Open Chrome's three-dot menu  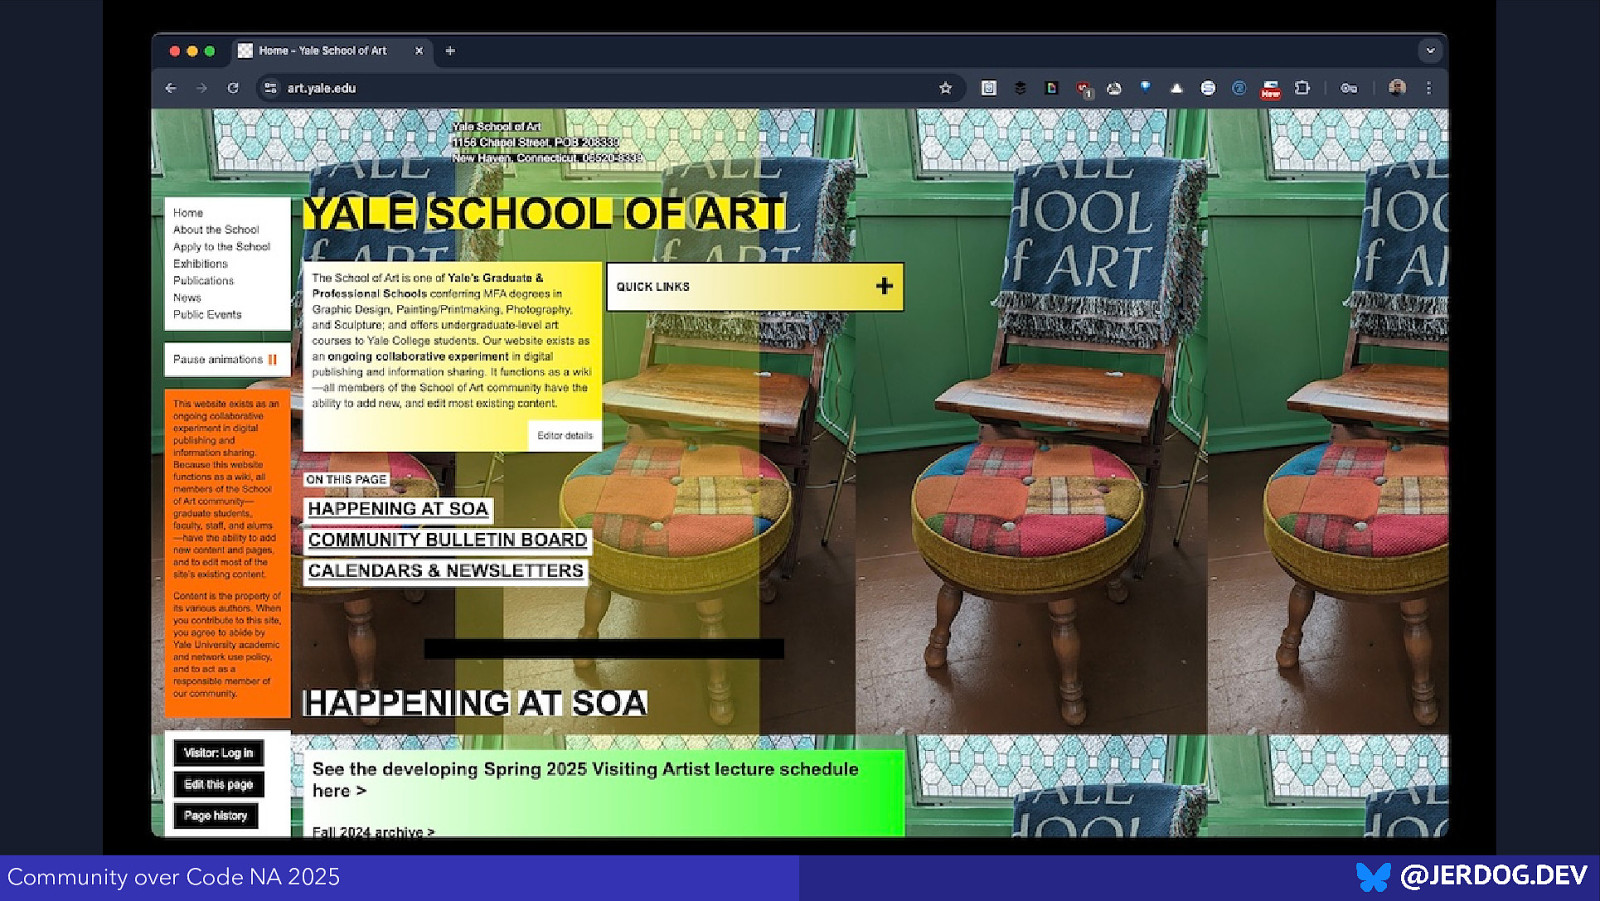1429,88
